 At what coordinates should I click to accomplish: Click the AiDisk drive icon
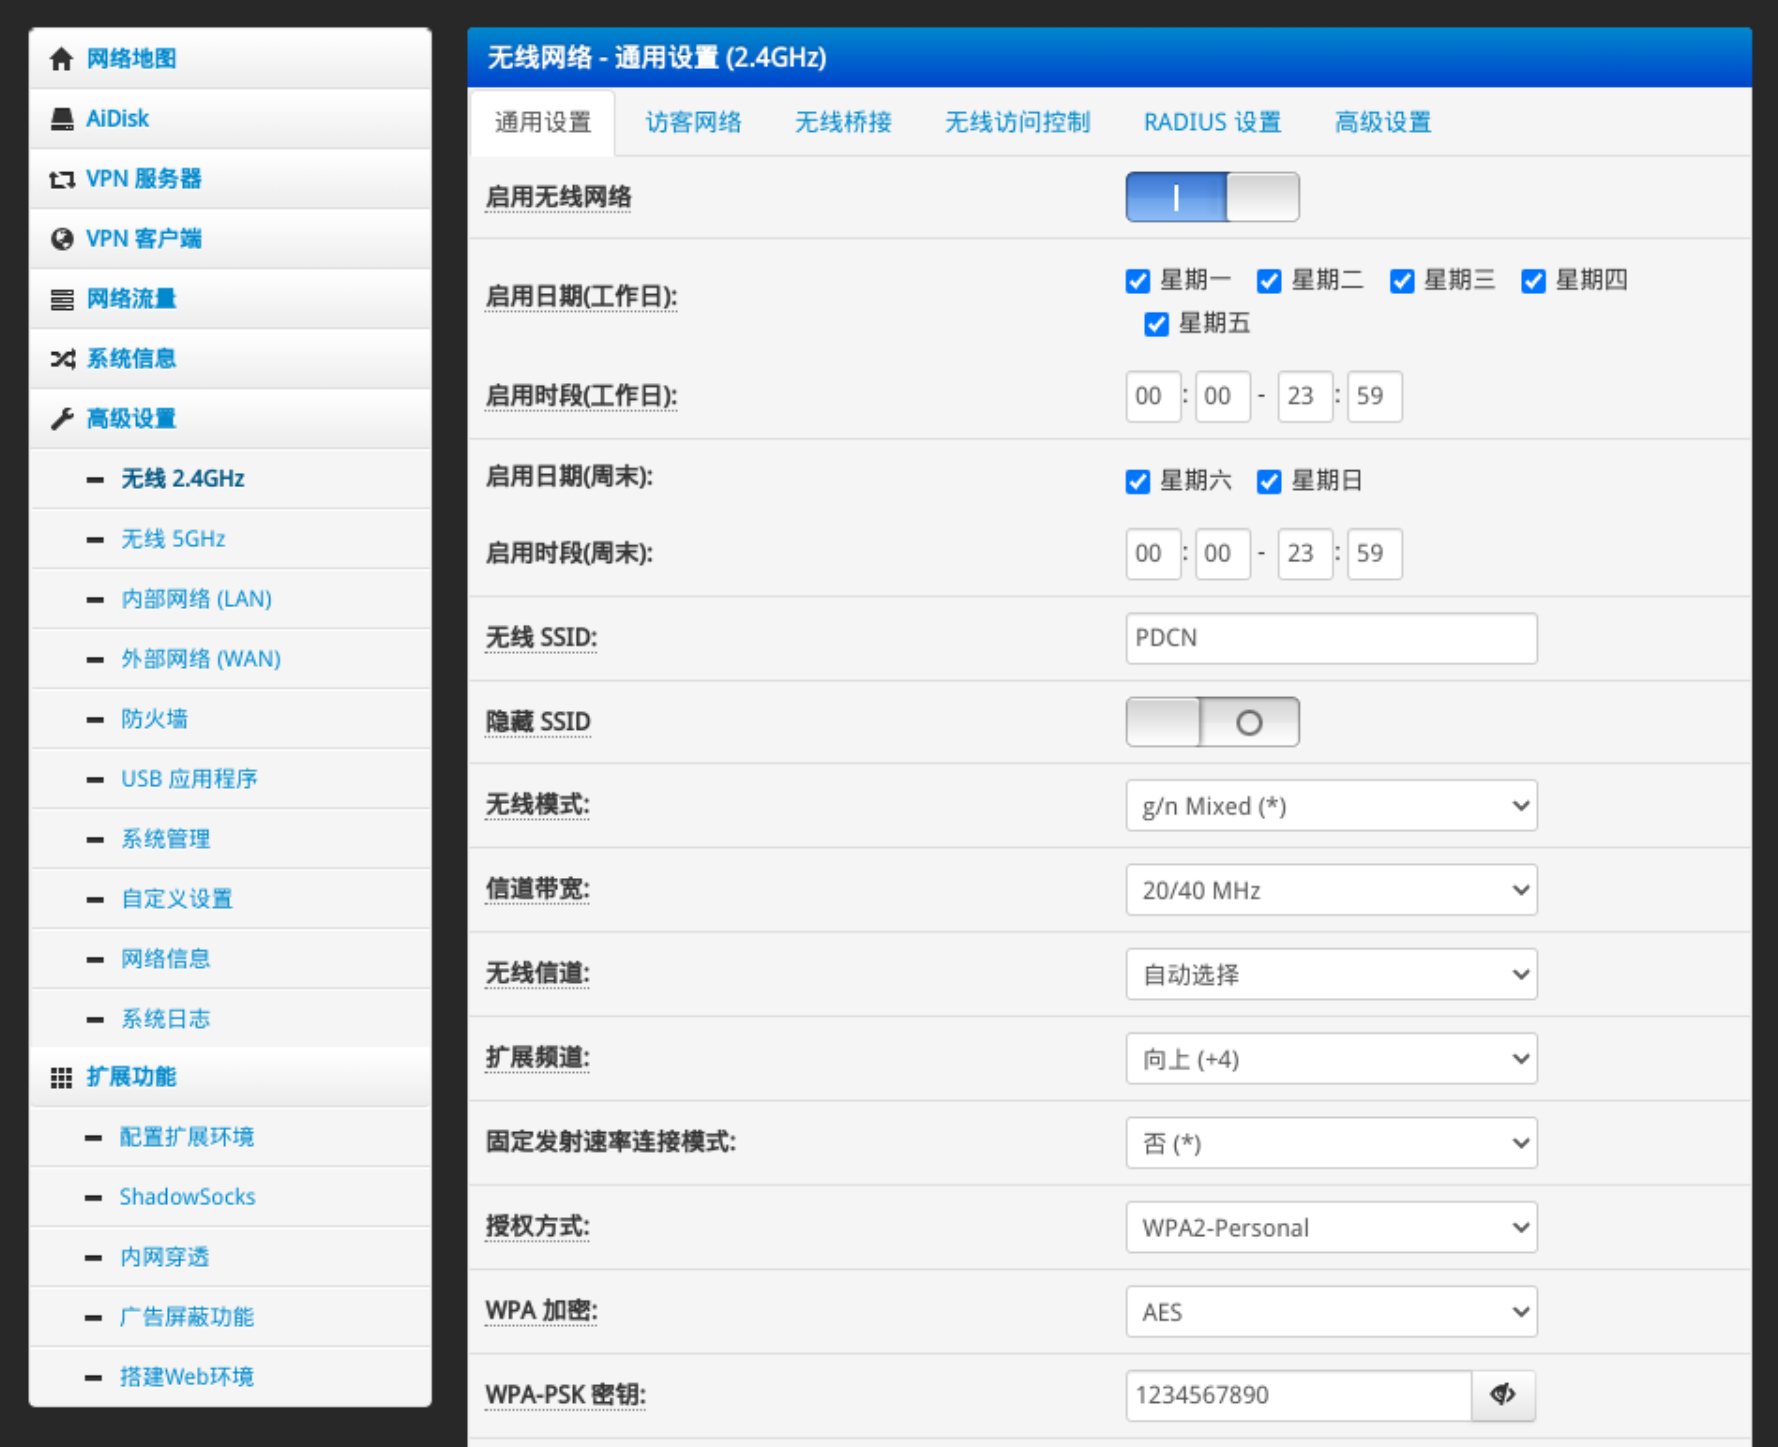tap(61, 119)
